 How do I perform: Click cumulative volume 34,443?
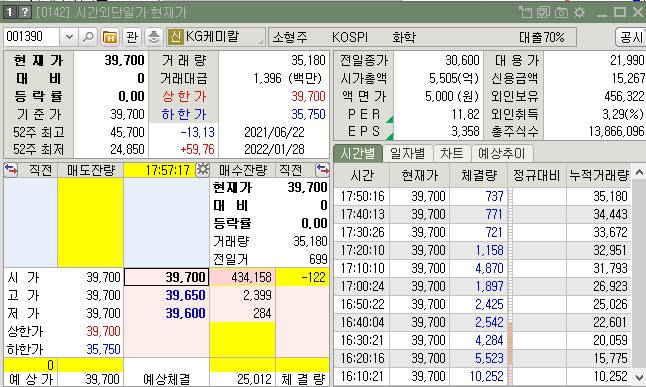coord(610,214)
